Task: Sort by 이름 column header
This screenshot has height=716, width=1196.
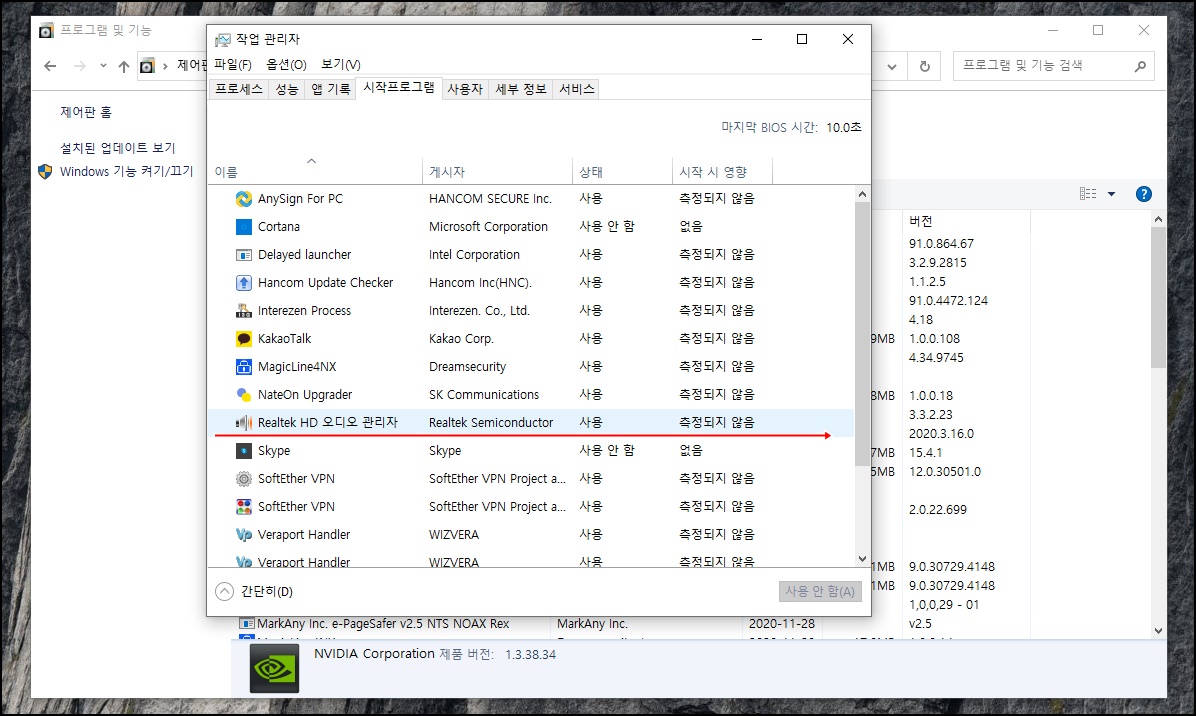Action: pos(316,172)
